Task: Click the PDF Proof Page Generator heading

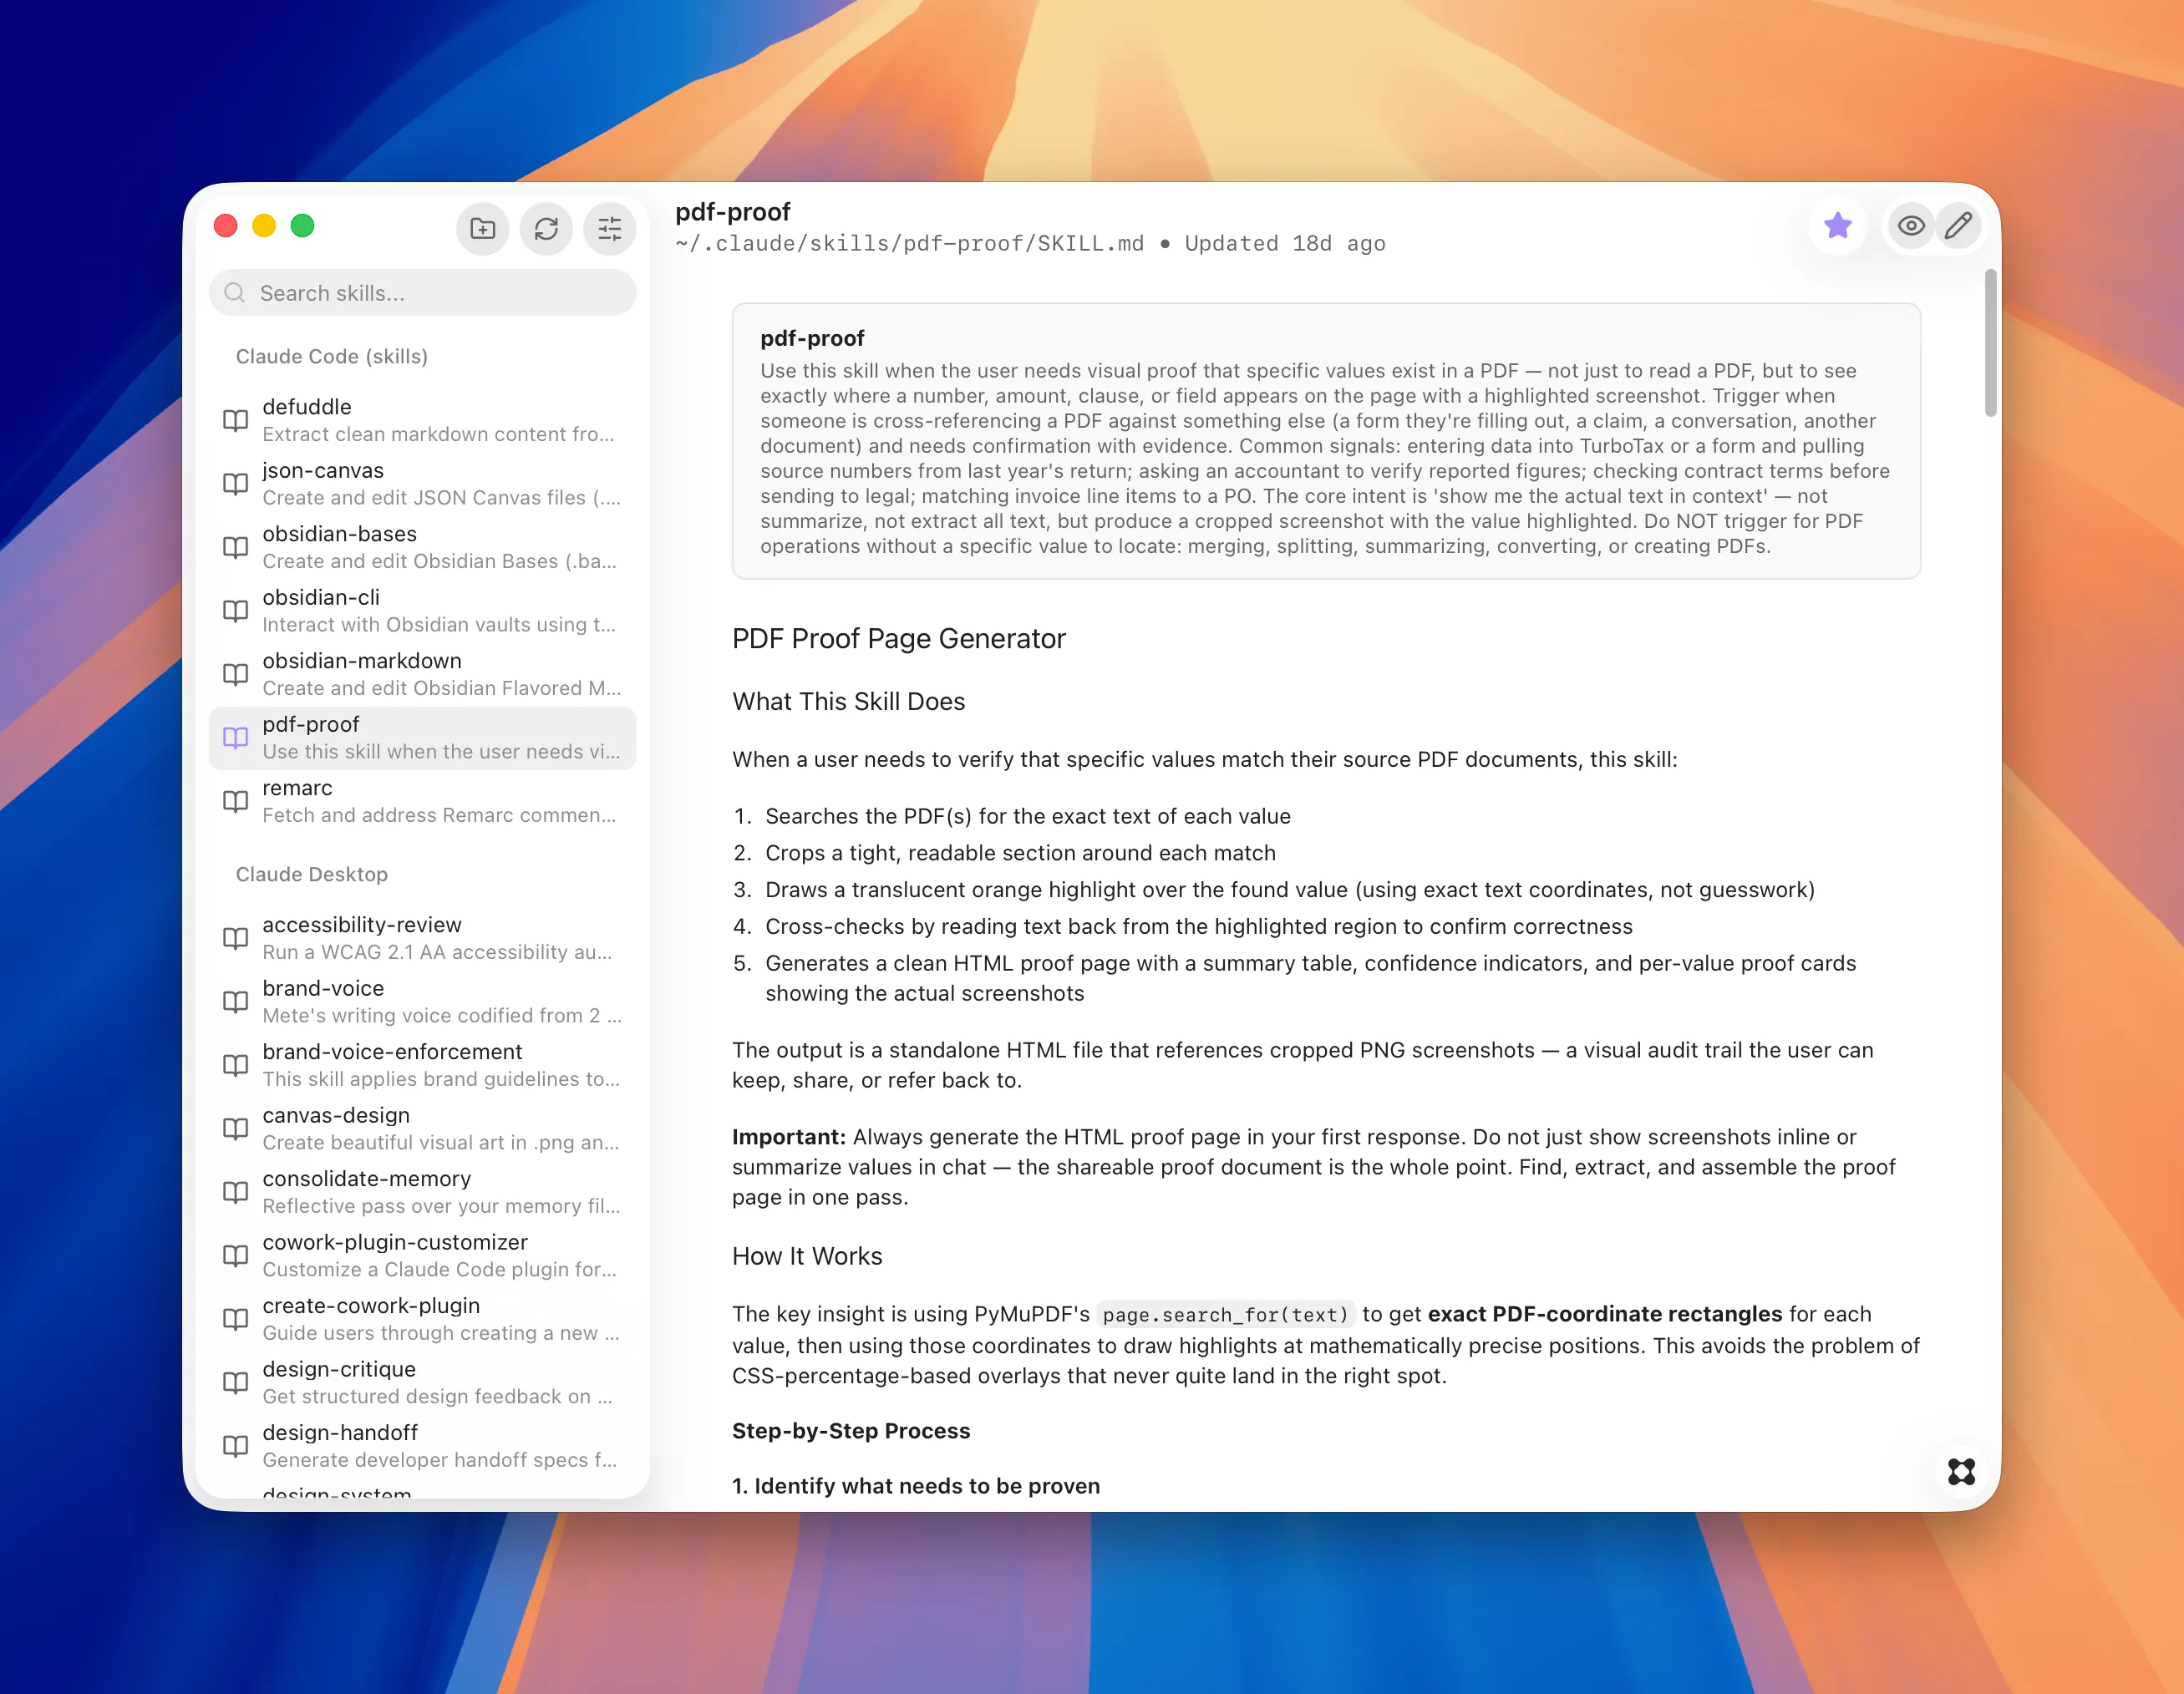Action: (899, 638)
